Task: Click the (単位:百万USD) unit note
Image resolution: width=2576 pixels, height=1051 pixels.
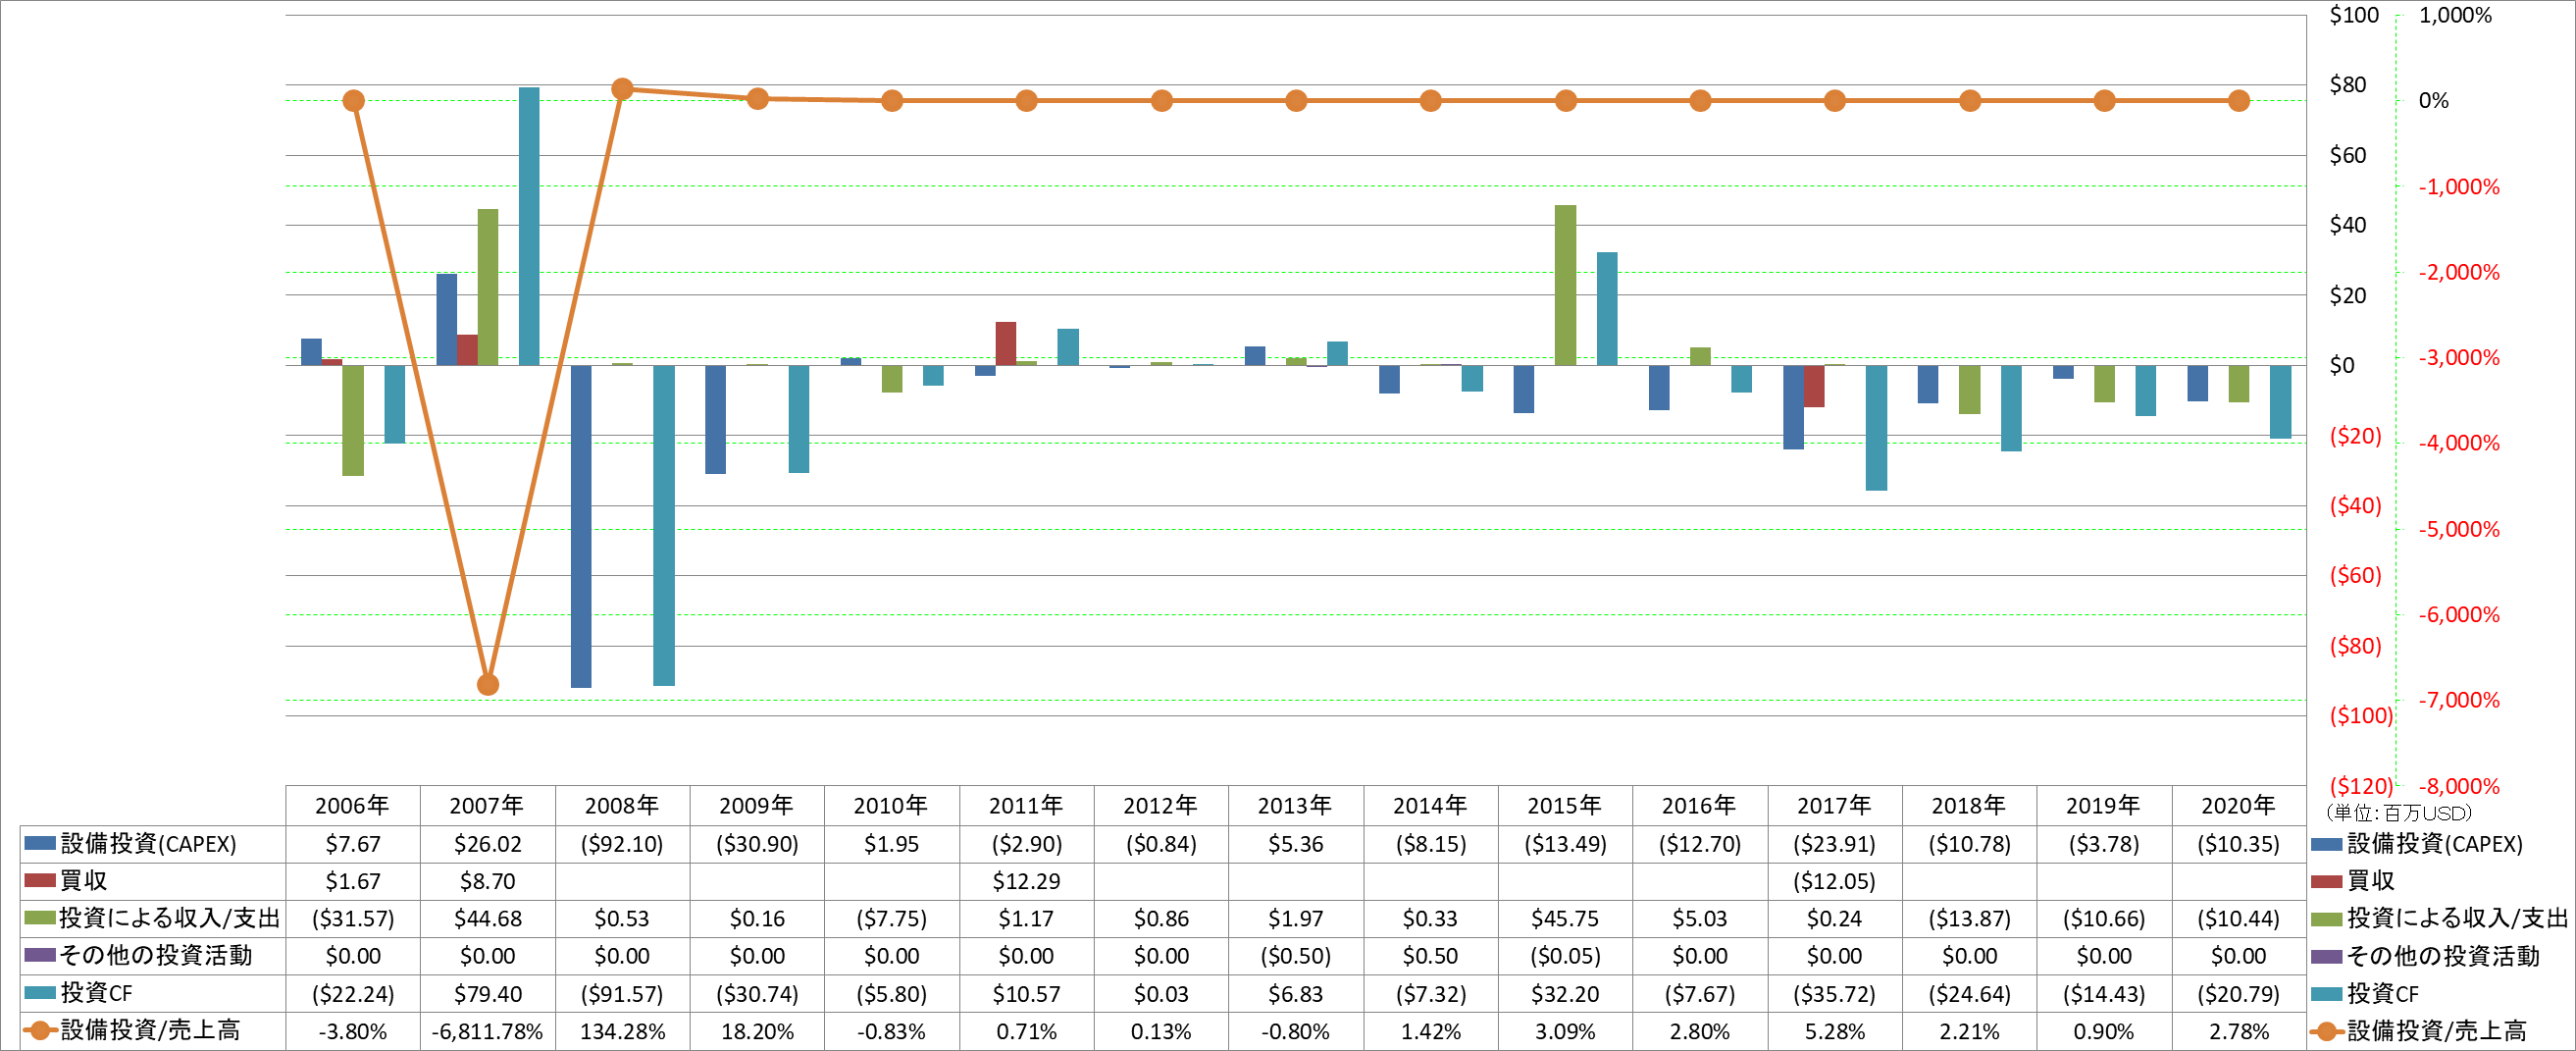Action: pos(2399,813)
